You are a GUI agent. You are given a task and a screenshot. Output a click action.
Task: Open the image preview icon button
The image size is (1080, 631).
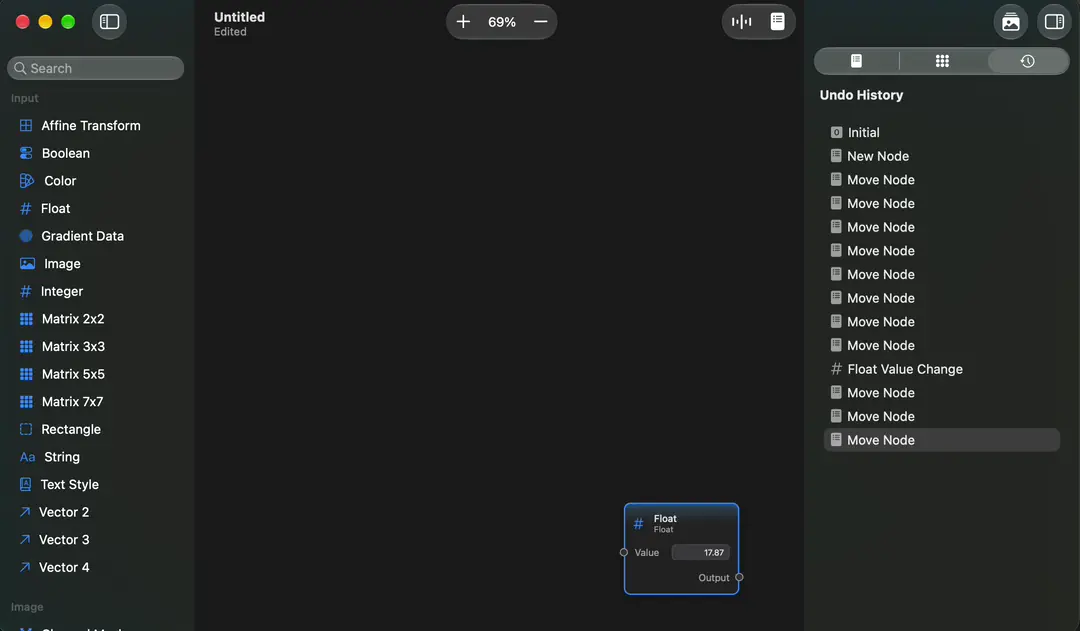pos(1010,22)
